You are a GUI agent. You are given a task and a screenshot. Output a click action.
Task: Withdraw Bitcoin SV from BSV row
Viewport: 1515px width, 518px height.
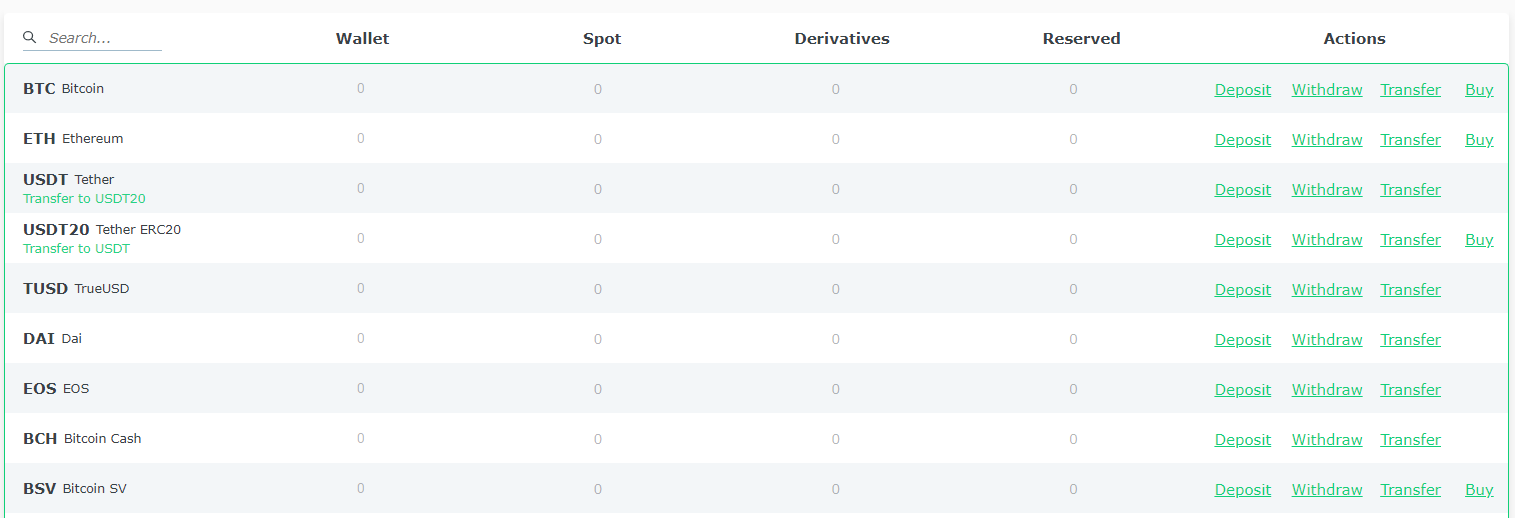coord(1326,490)
